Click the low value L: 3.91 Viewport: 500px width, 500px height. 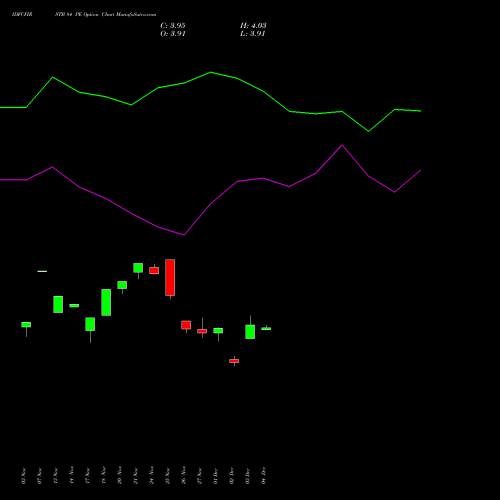252,34
